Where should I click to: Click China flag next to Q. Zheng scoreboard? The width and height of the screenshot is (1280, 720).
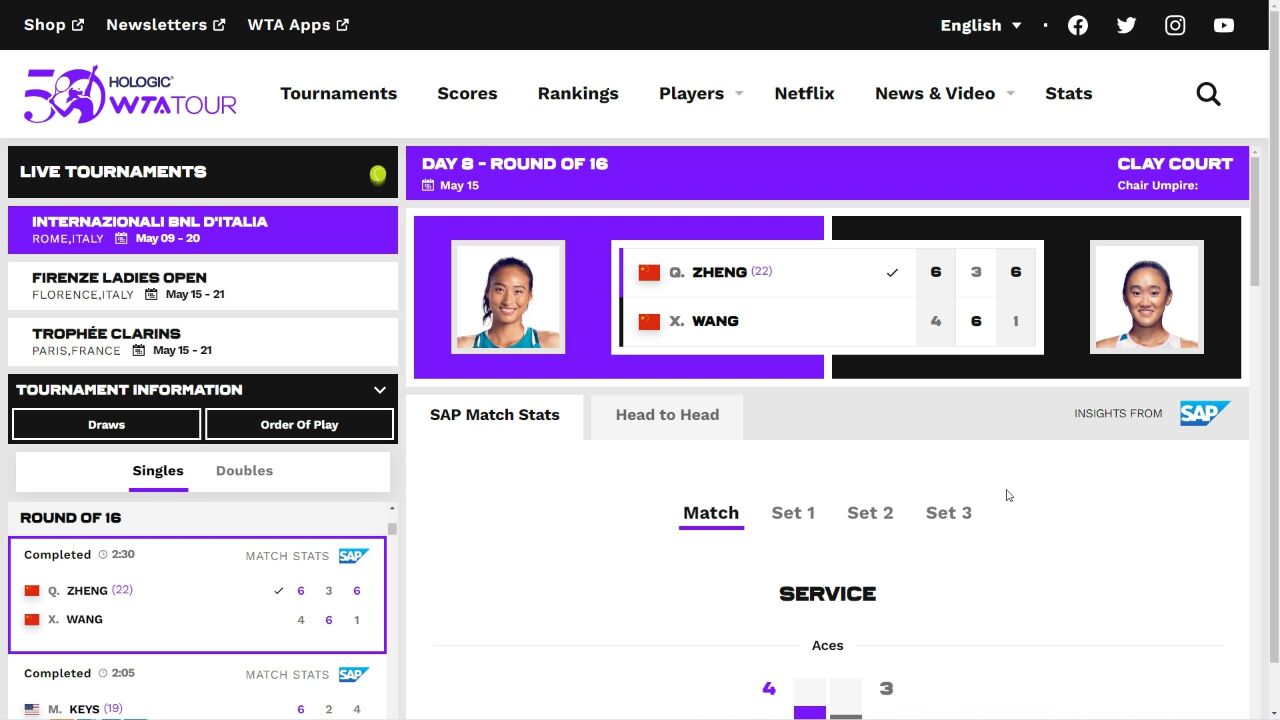pos(650,272)
